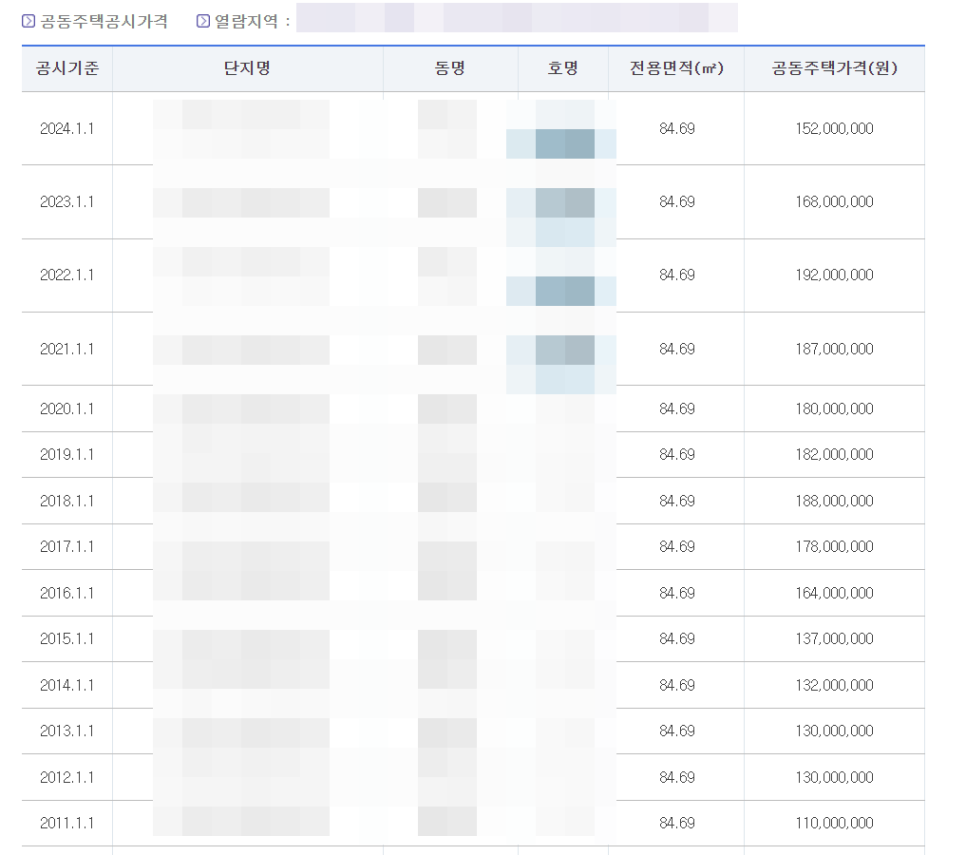Select the highlighted 호명 cell in 2022.1.1 row

pyautogui.click(x=563, y=289)
